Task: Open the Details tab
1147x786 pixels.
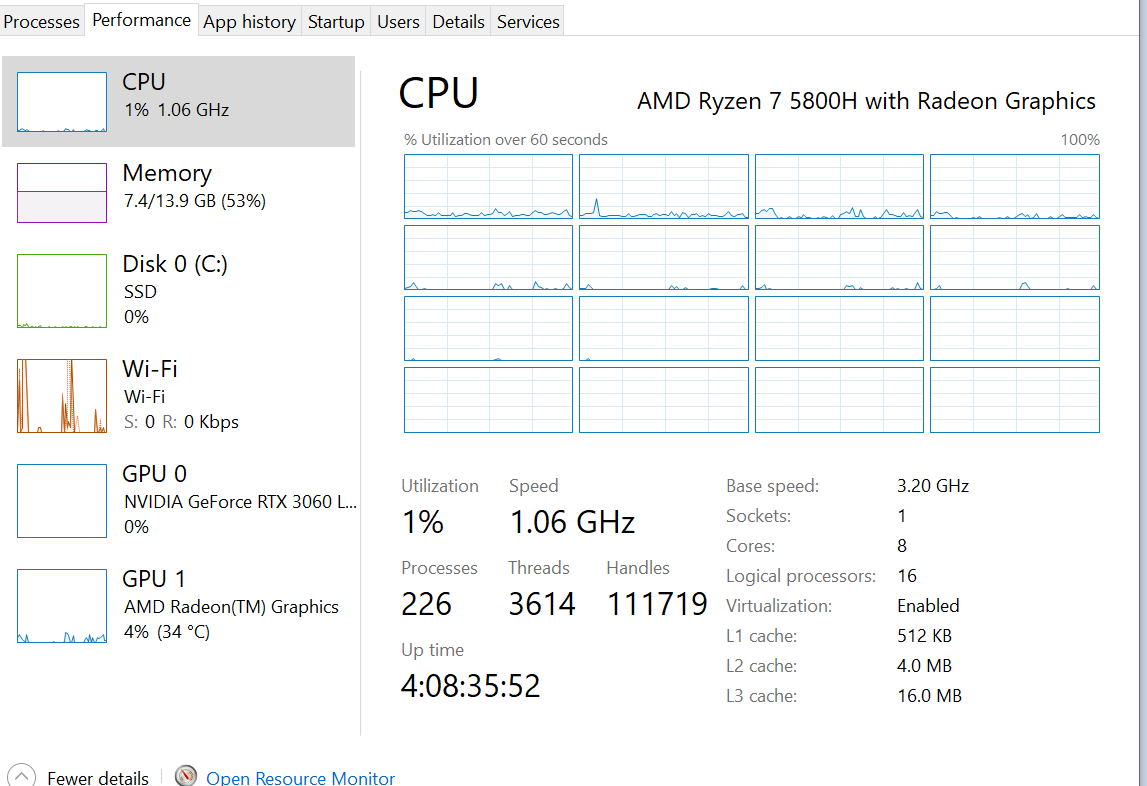Action: [459, 21]
